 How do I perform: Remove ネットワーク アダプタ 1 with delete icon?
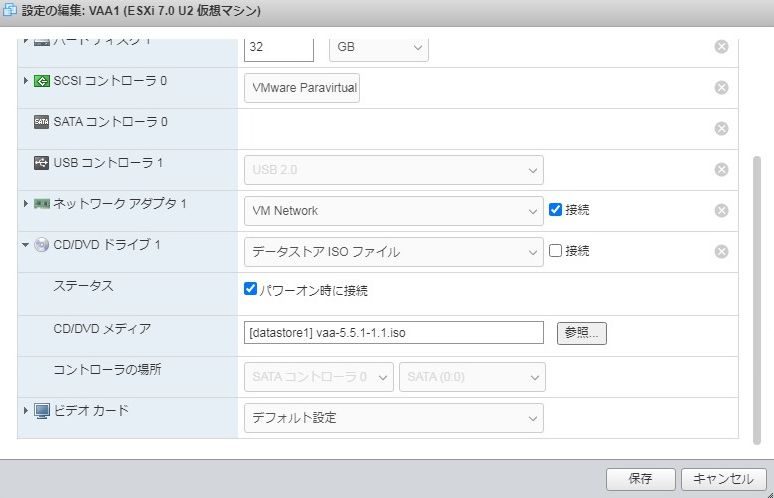[721, 211]
